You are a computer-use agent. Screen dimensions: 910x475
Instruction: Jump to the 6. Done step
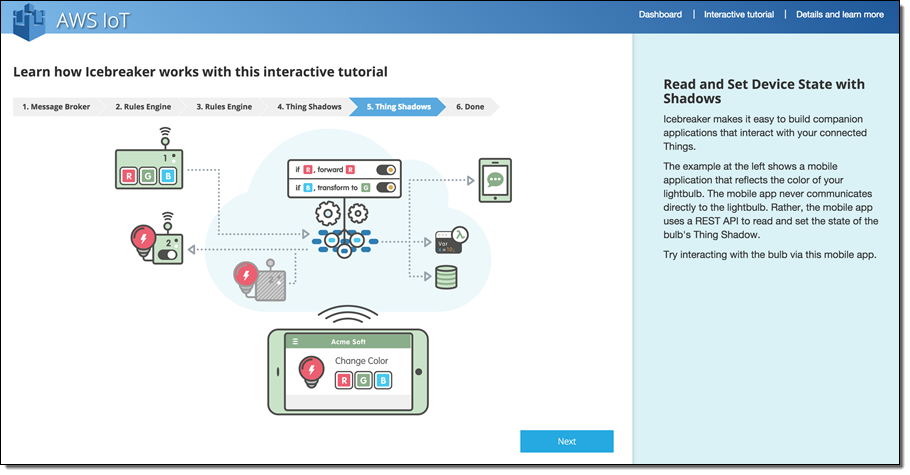click(470, 106)
